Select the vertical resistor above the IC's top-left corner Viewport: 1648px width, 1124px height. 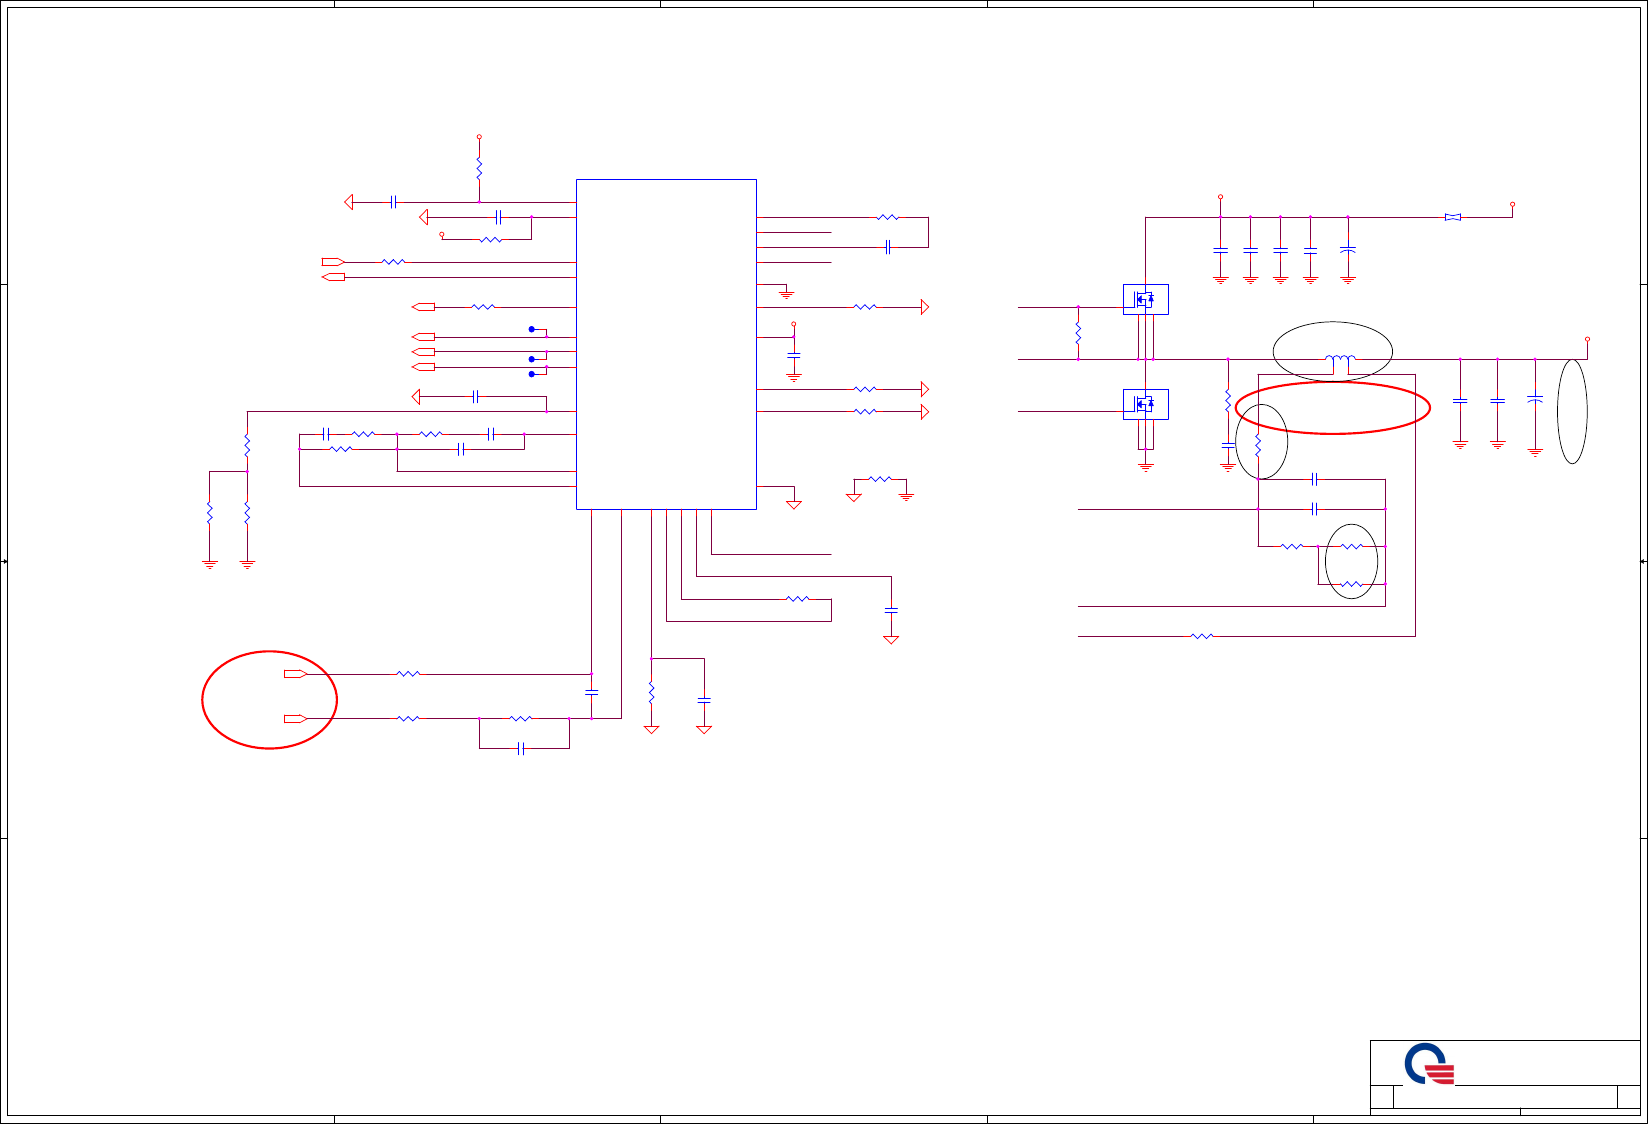click(x=479, y=166)
